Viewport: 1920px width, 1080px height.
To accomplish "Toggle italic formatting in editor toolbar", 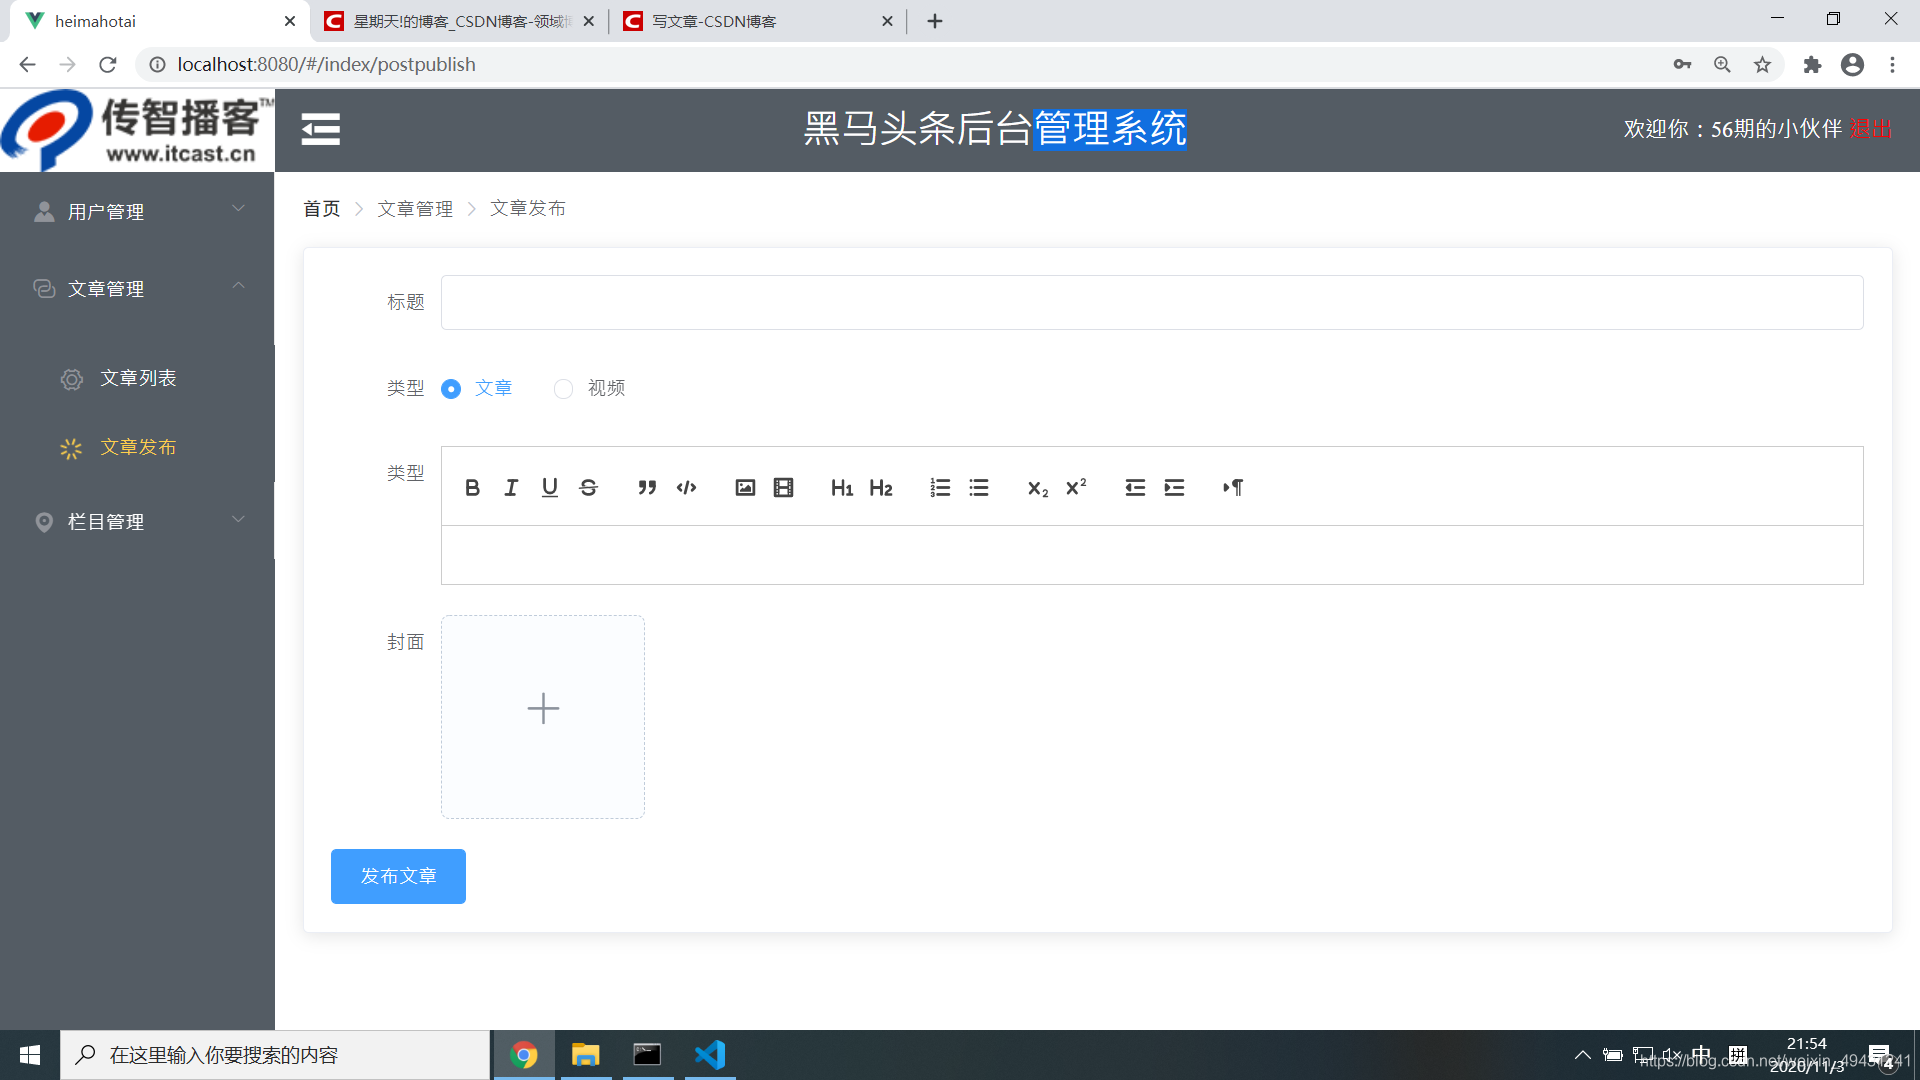I will (x=511, y=487).
